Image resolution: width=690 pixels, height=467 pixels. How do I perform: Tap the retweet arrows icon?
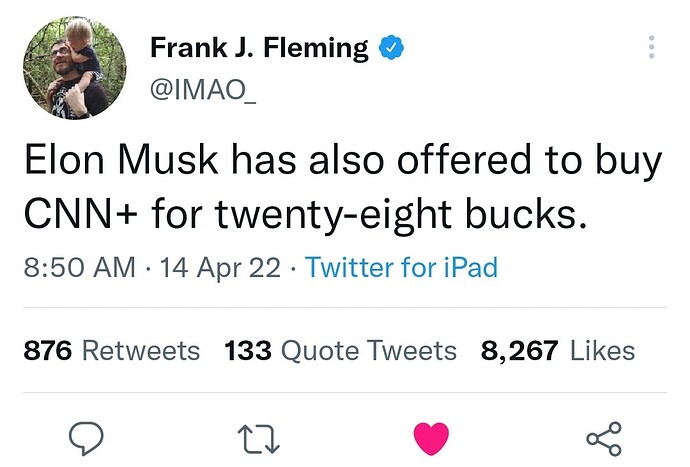(259, 439)
